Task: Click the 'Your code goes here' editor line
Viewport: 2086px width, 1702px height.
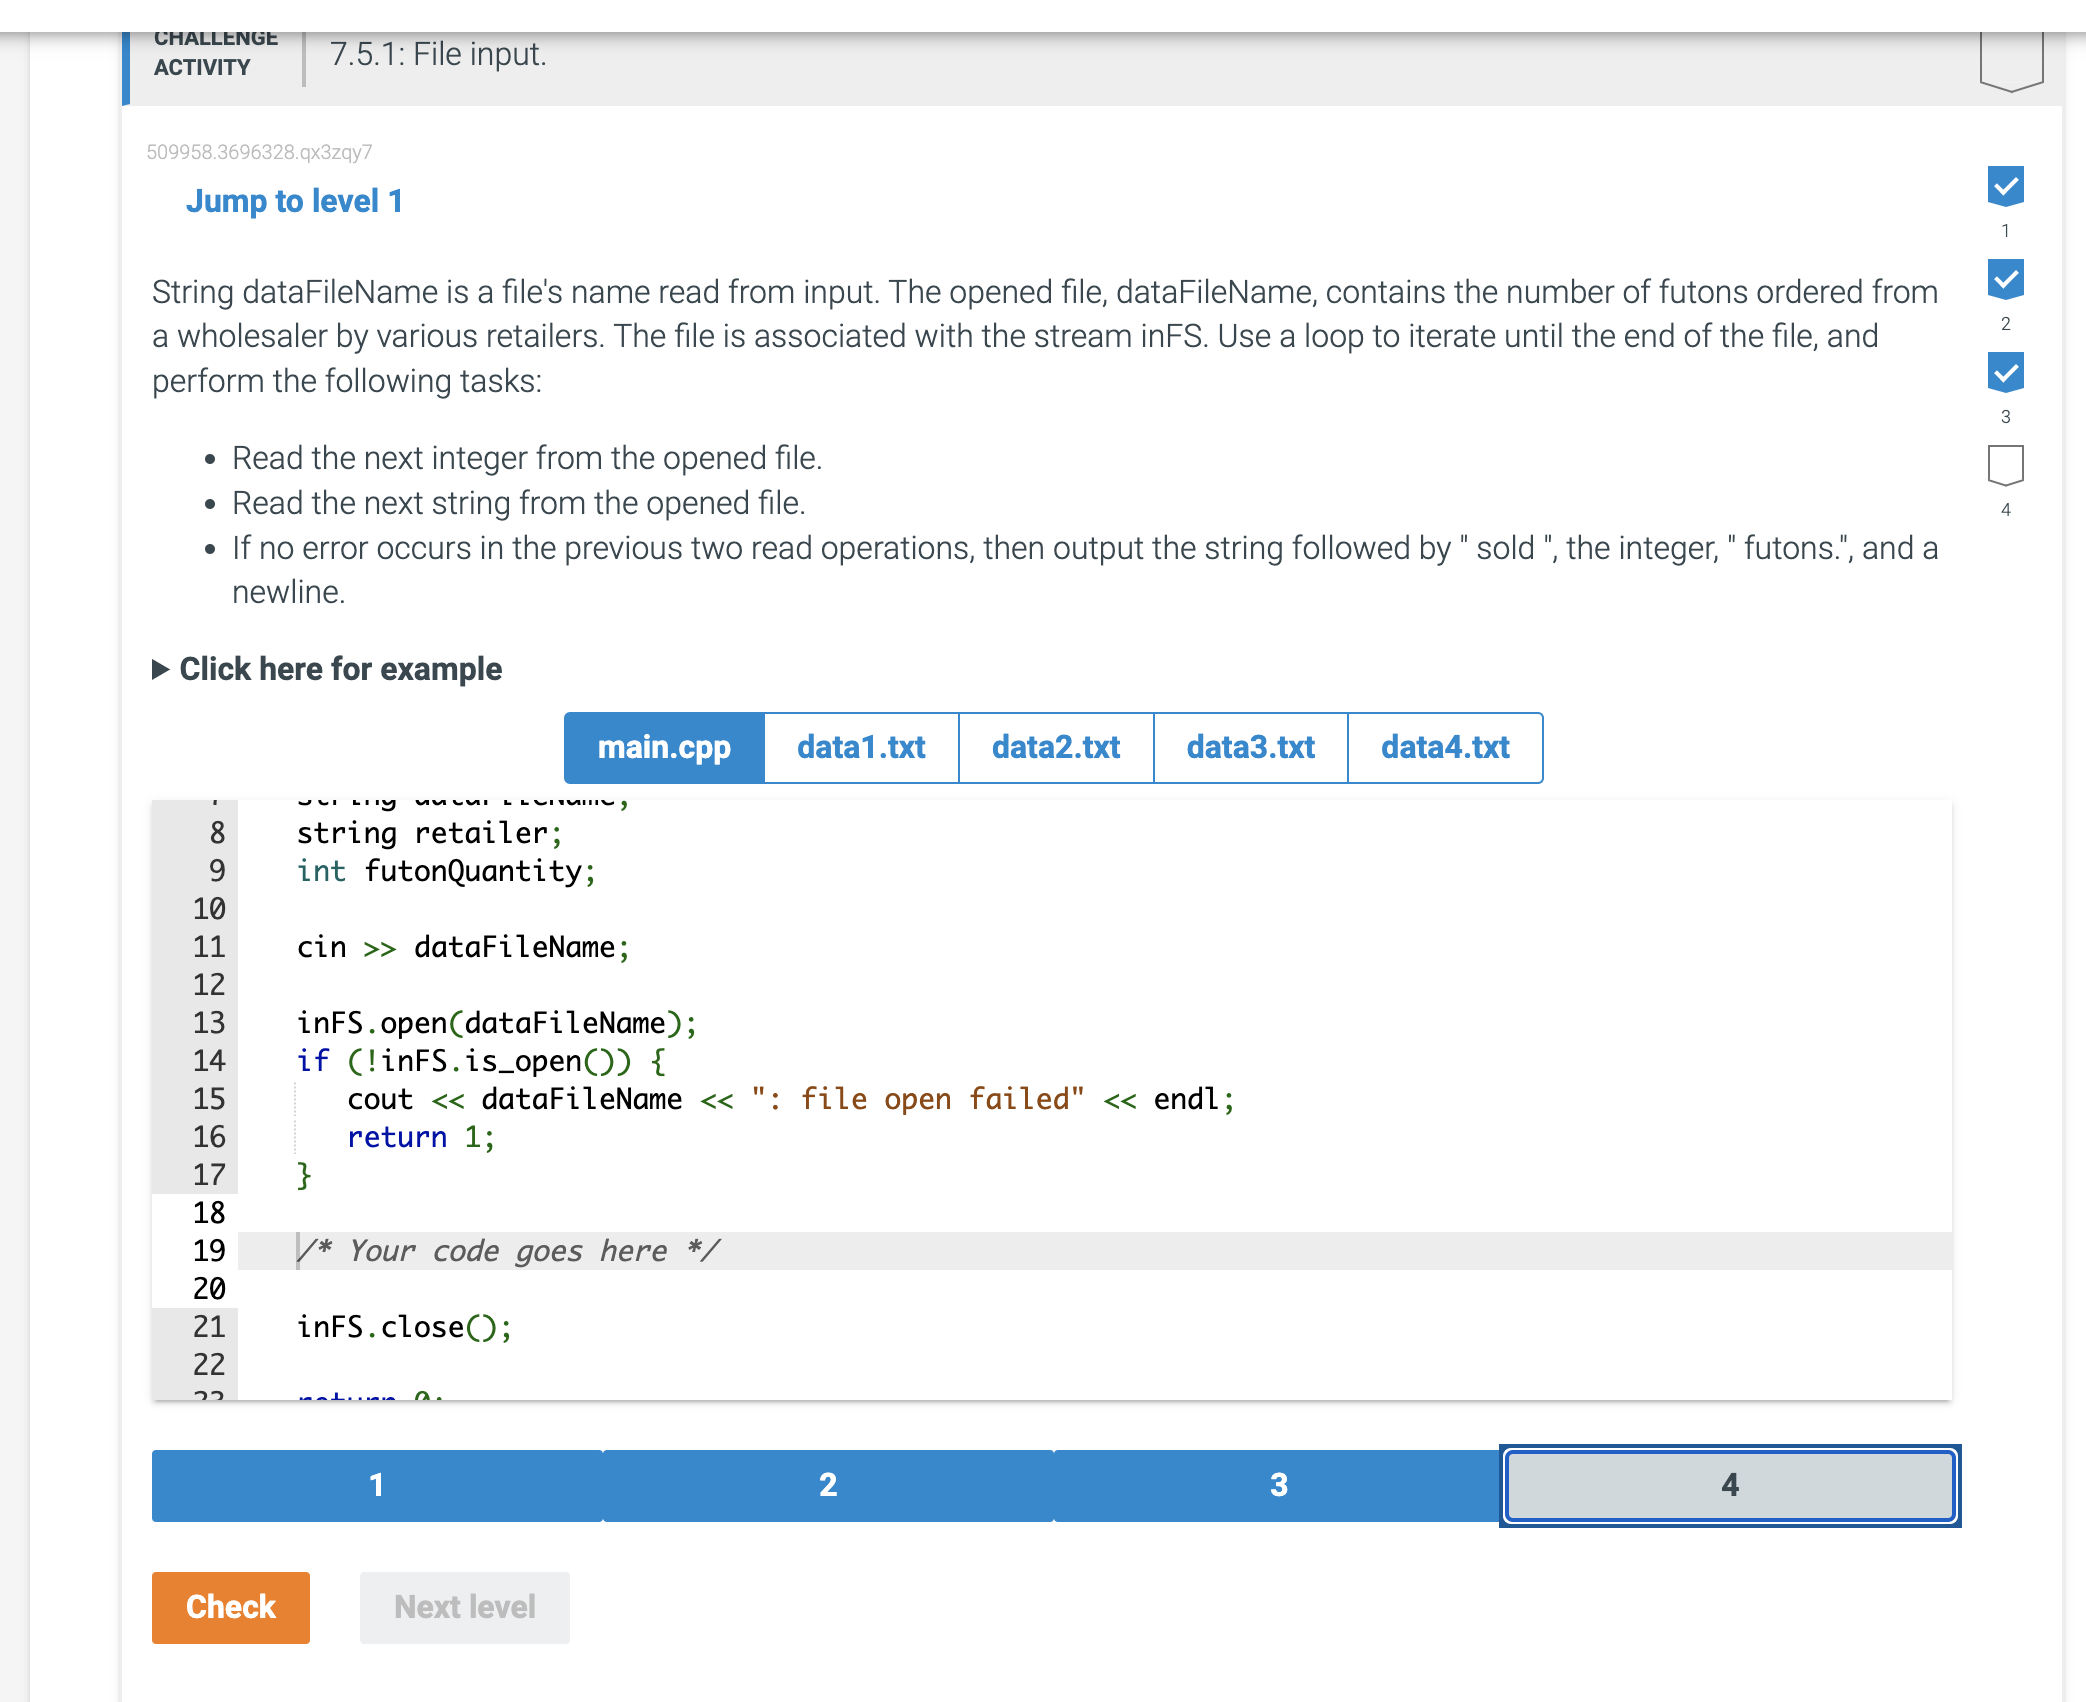Action: point(509,1251)
